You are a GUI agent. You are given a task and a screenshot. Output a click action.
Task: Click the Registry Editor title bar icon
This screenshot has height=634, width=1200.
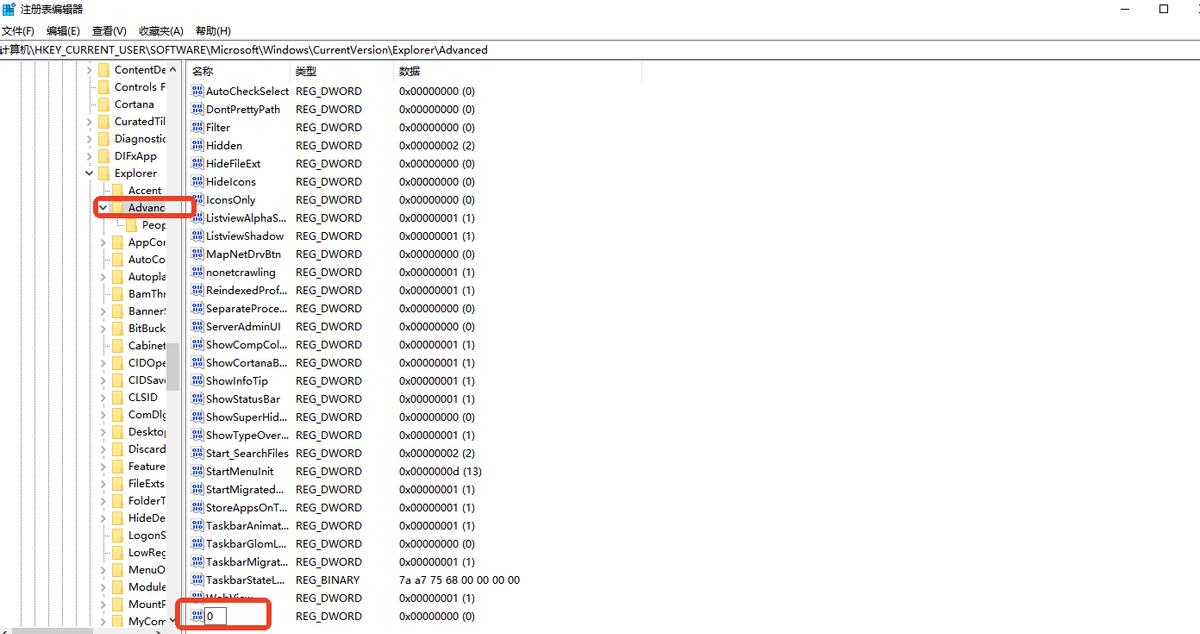pyautogui.click(x=9, y=9)
